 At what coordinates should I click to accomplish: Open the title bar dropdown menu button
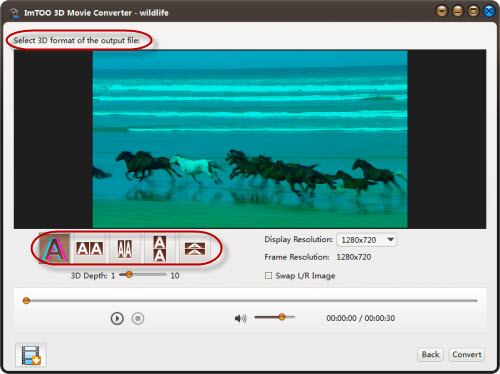point(442,11)
